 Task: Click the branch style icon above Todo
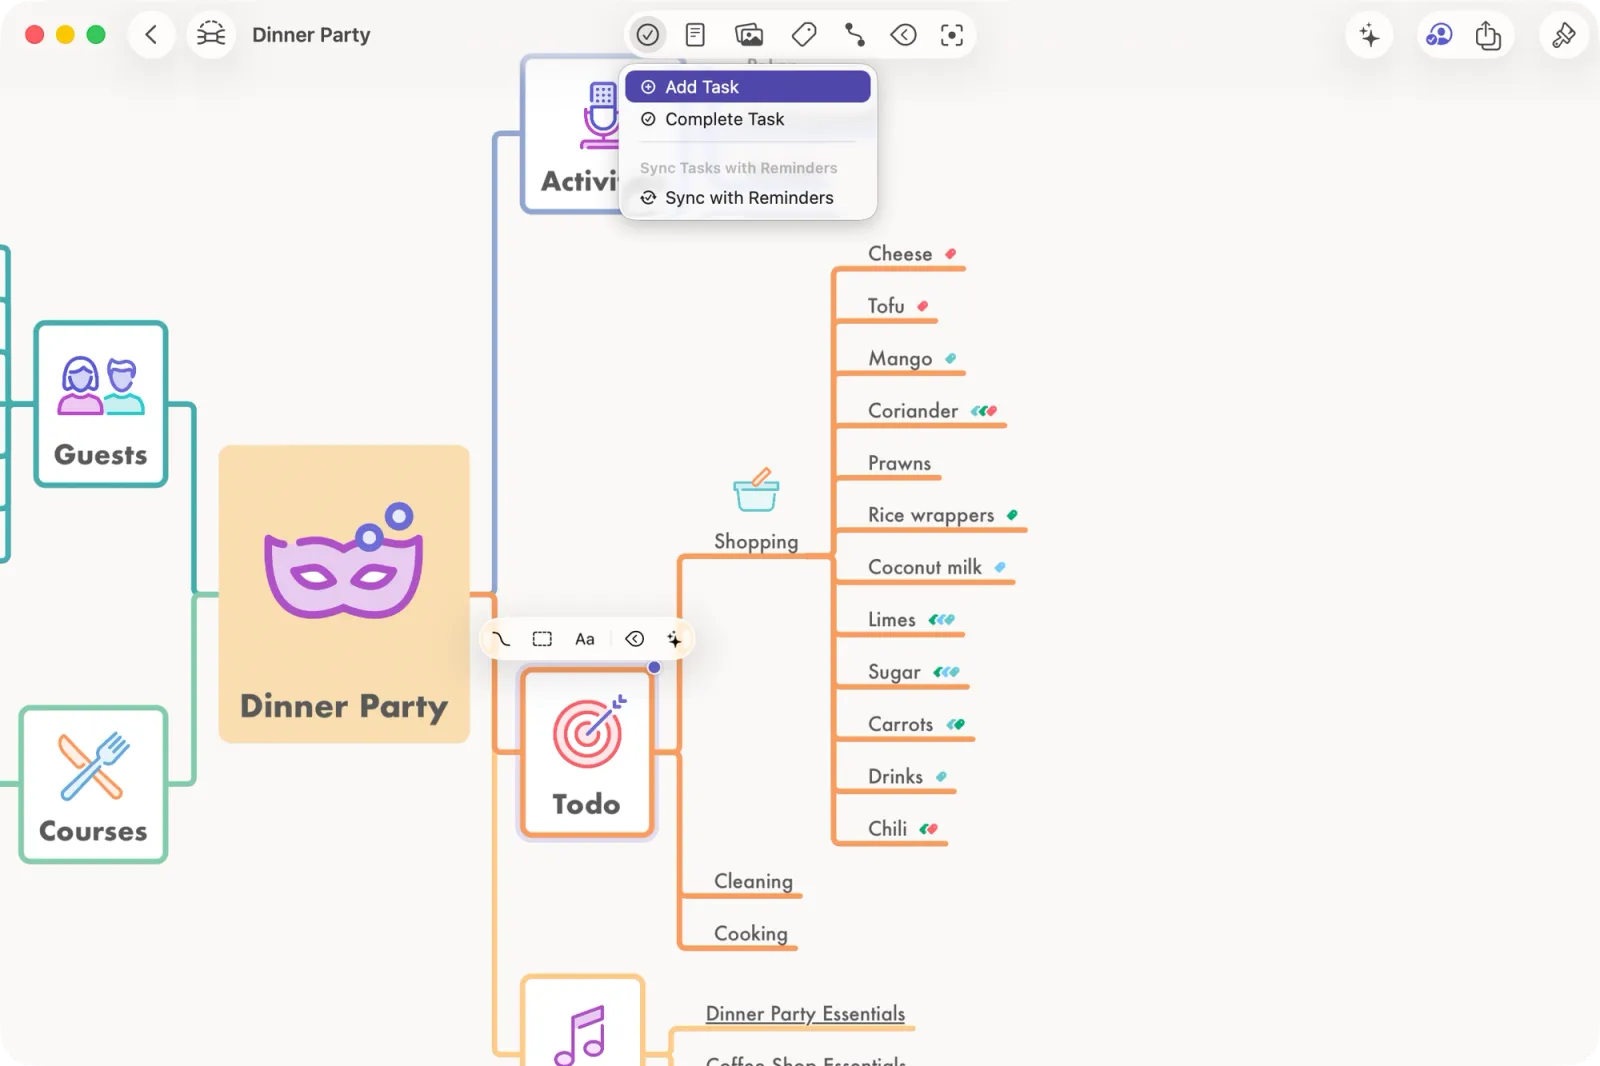pyautogui.click(x=501, y=639)
